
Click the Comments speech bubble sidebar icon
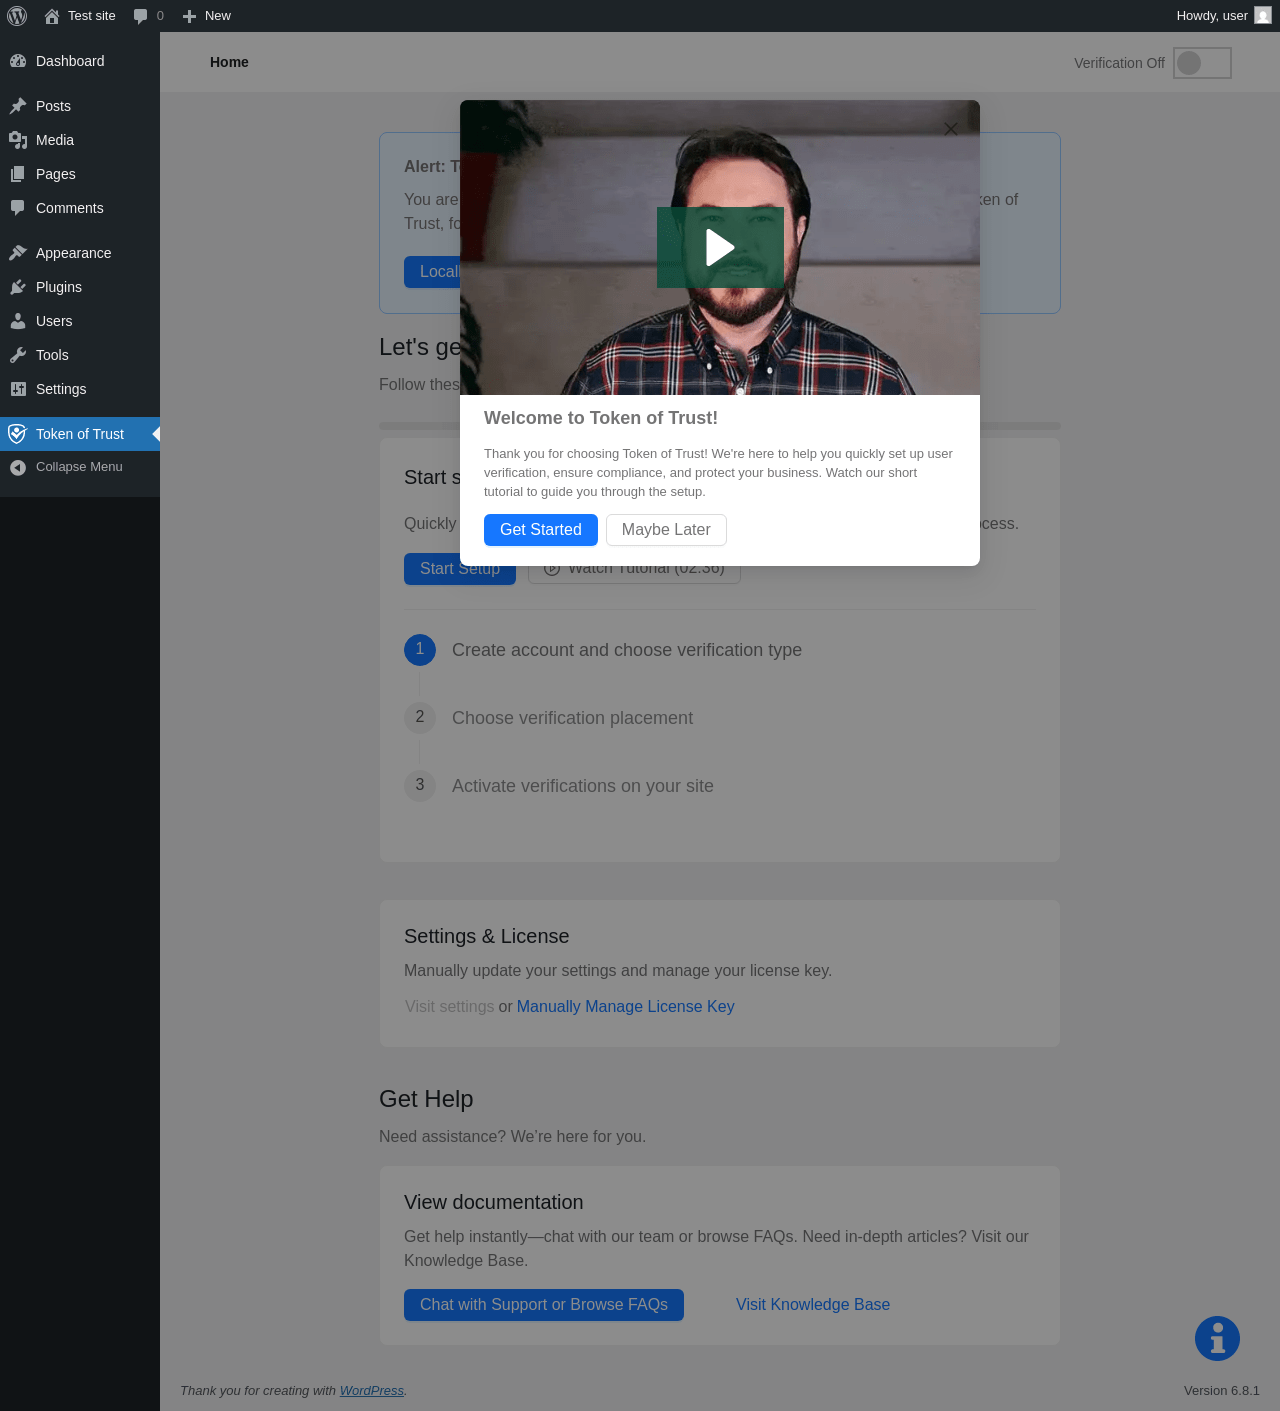coord(18,208)
